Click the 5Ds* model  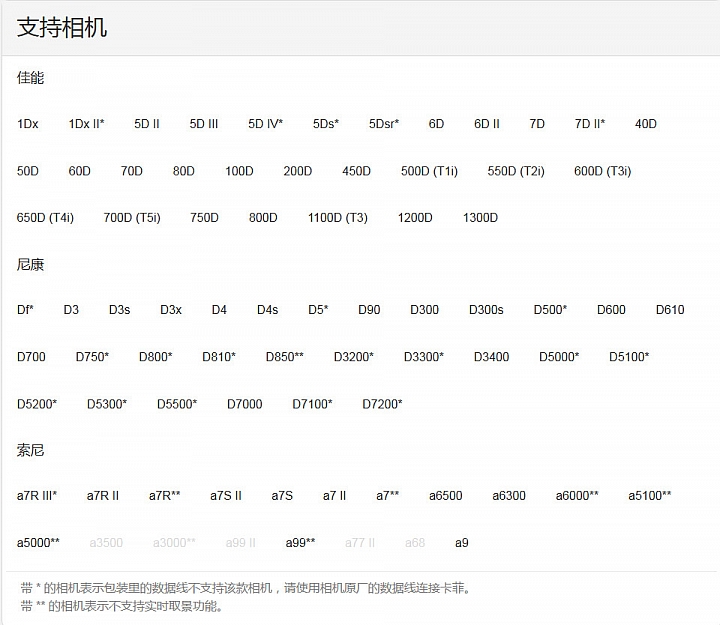[x=326, y=124]
